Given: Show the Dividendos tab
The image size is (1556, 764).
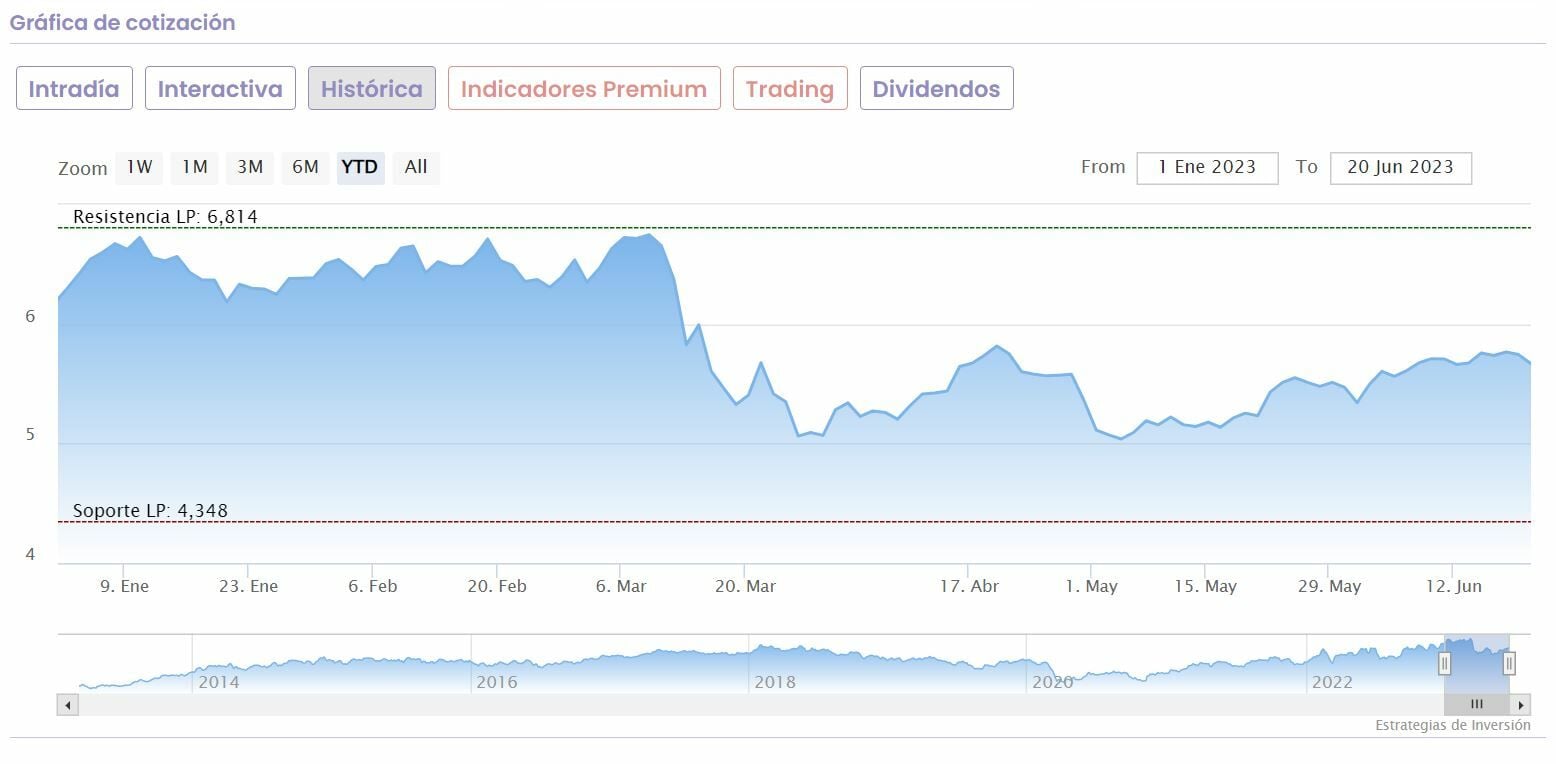Looking at the screenshot, I should [936, 89].
